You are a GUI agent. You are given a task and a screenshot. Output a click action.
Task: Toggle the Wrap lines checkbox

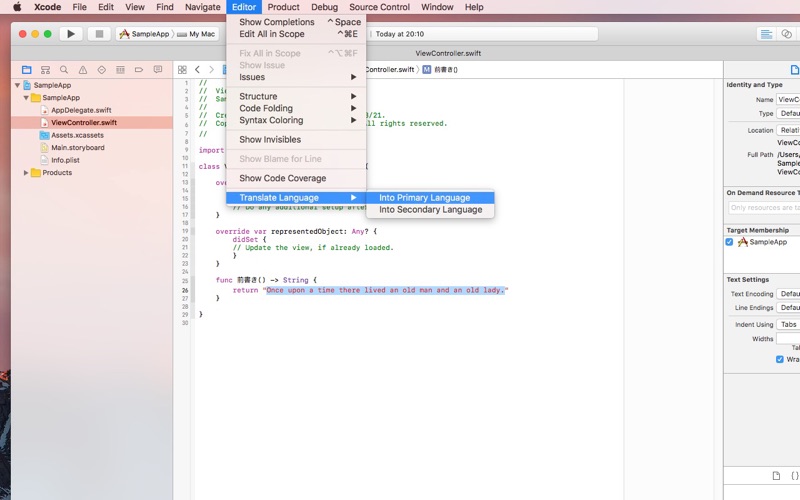[780, 359]
